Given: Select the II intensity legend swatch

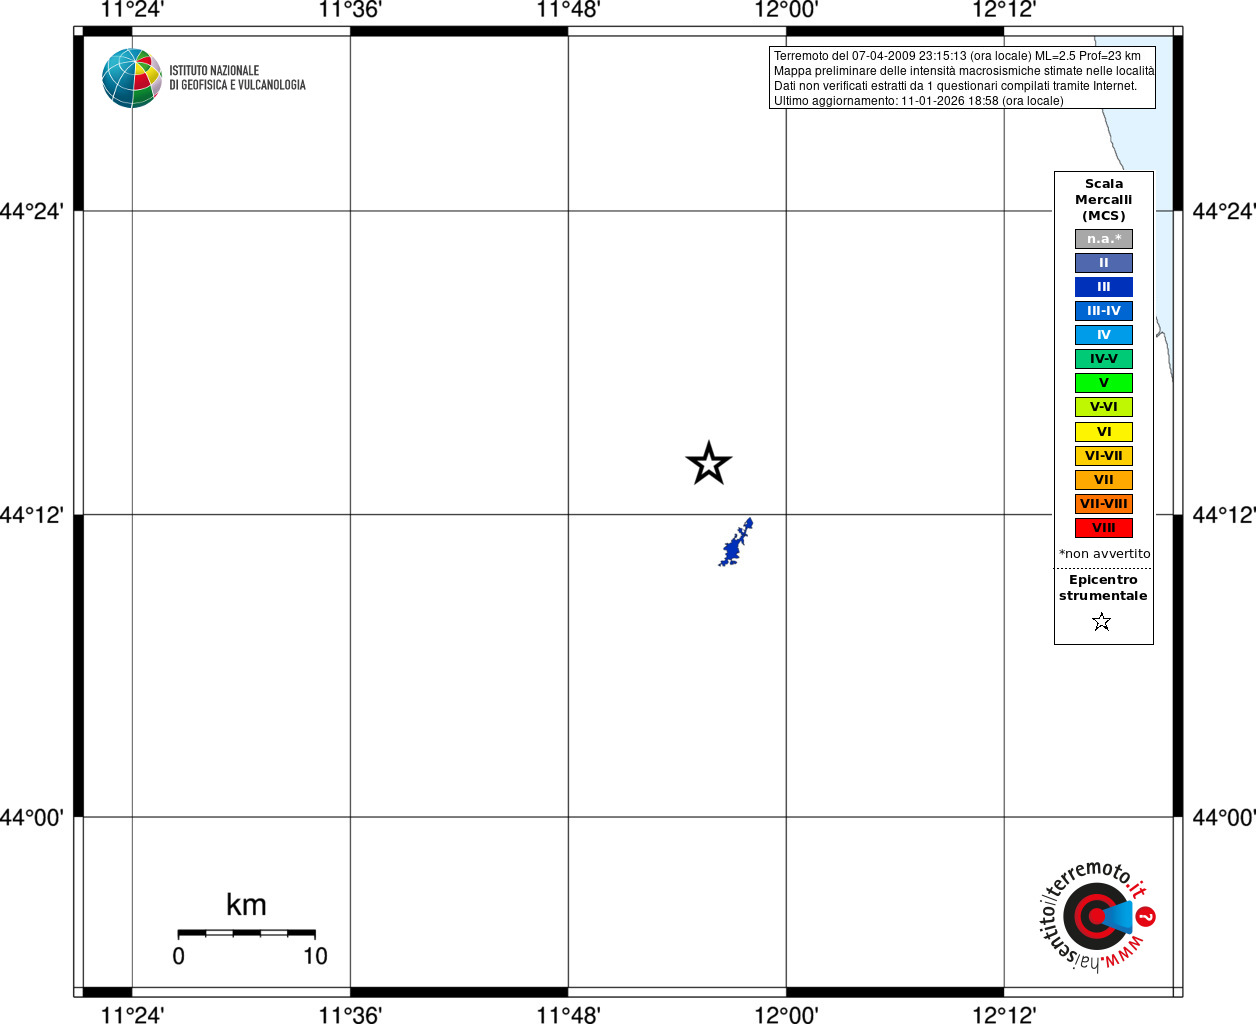Looking at the screenshot, I should click(x=1104, y=263).
